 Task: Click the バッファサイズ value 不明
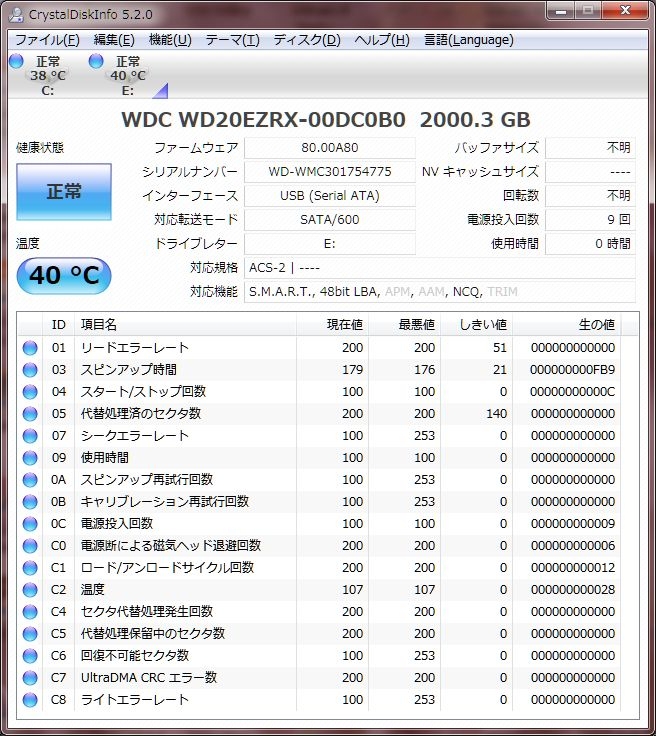tap(590, 148)
